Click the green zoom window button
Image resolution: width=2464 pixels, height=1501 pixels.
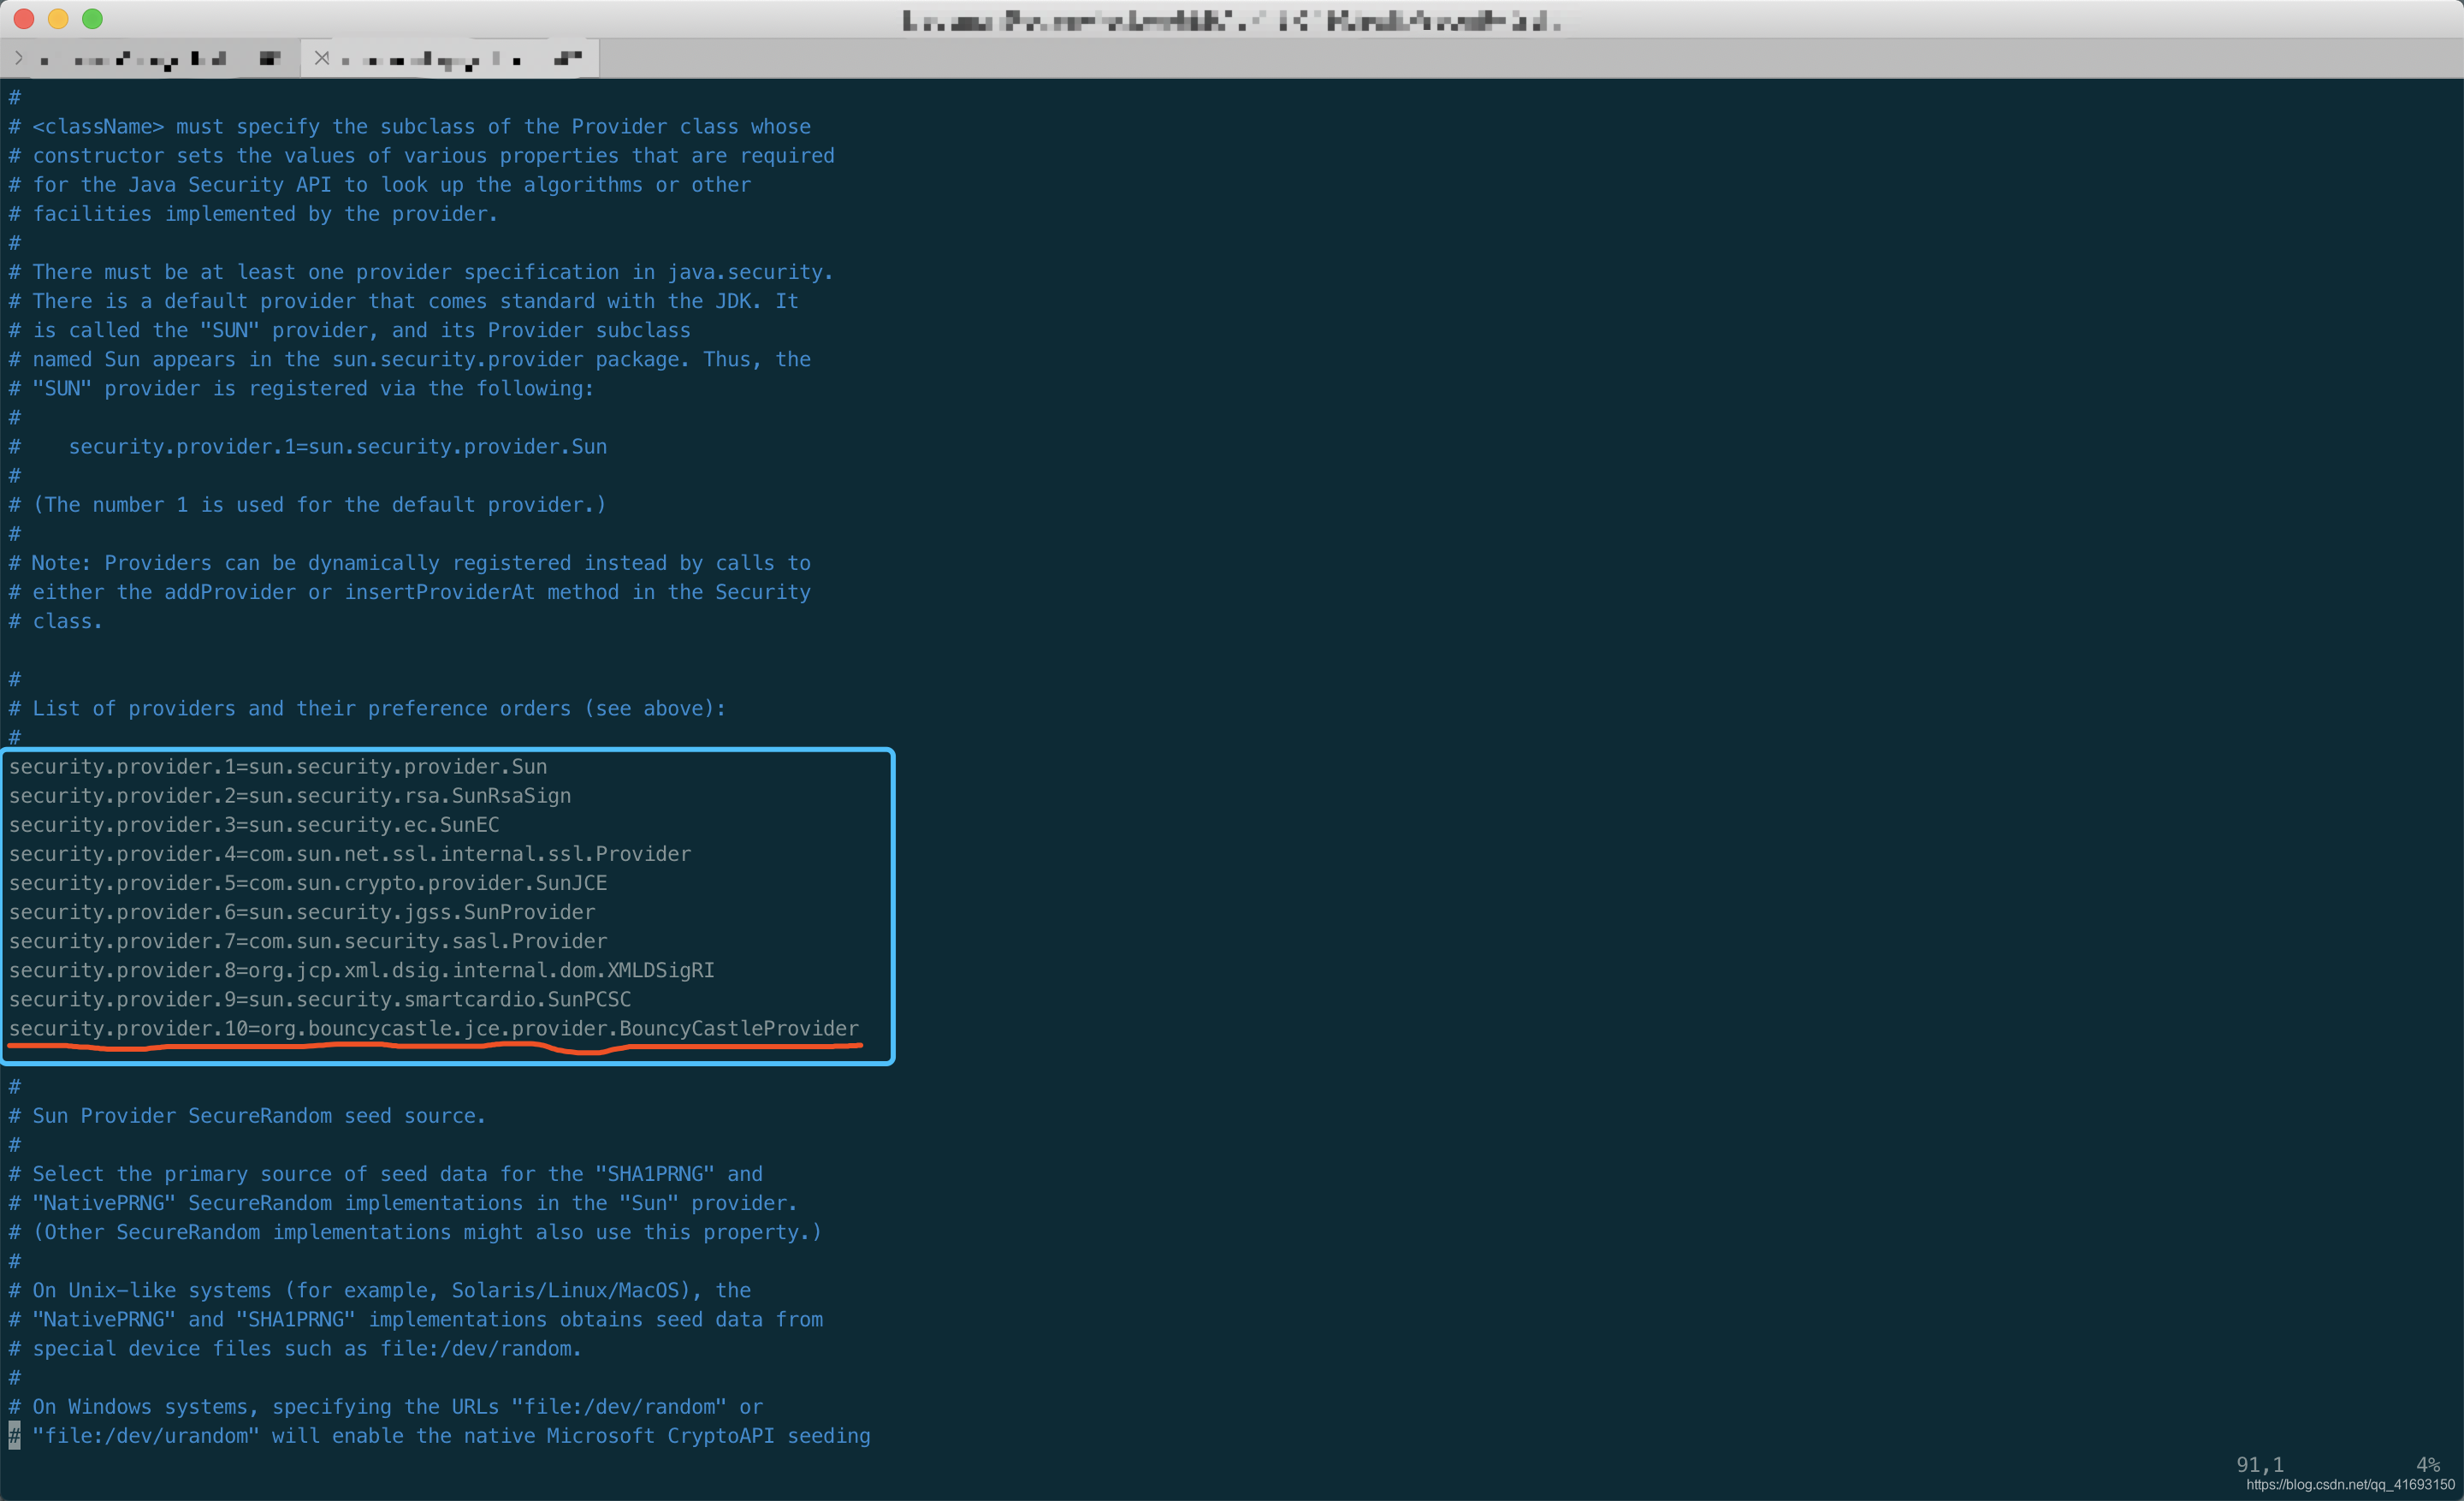tap(92, 19)
